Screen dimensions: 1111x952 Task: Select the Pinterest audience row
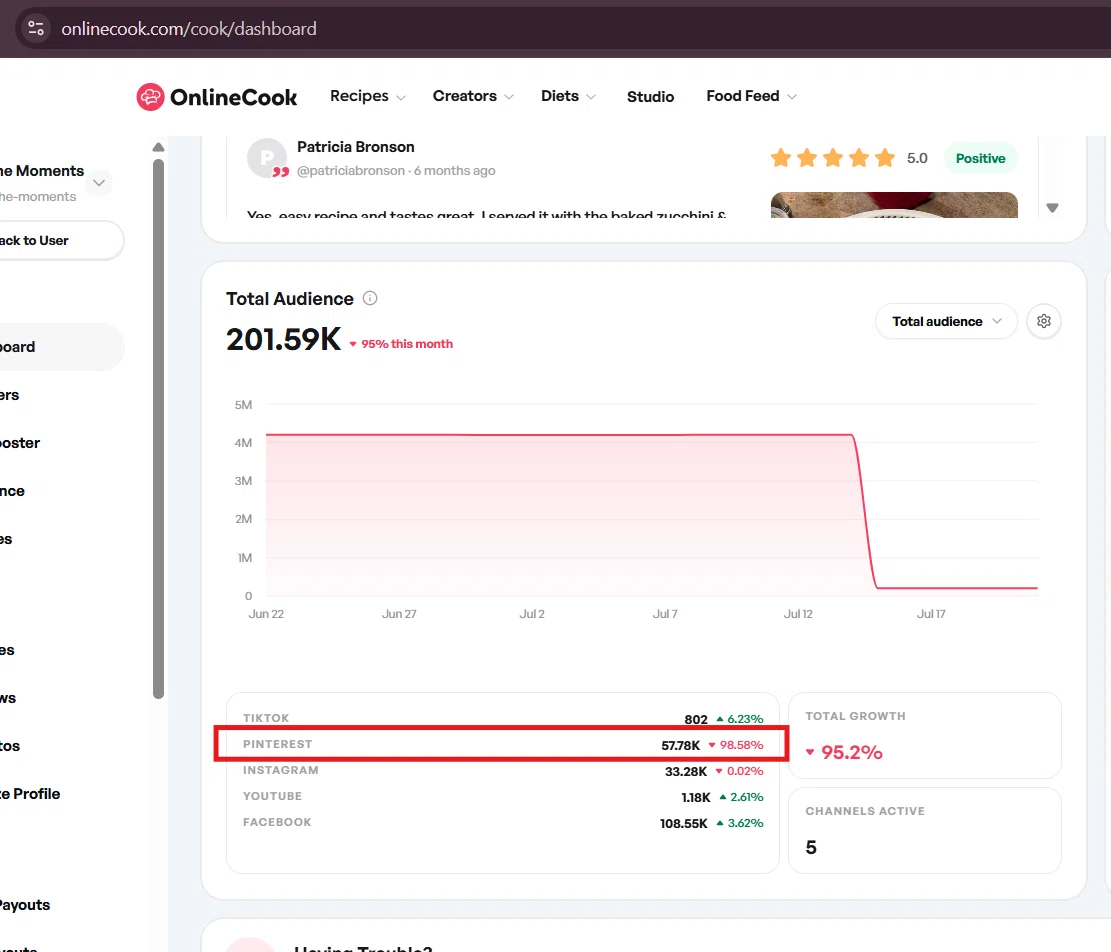click(502, 744)
